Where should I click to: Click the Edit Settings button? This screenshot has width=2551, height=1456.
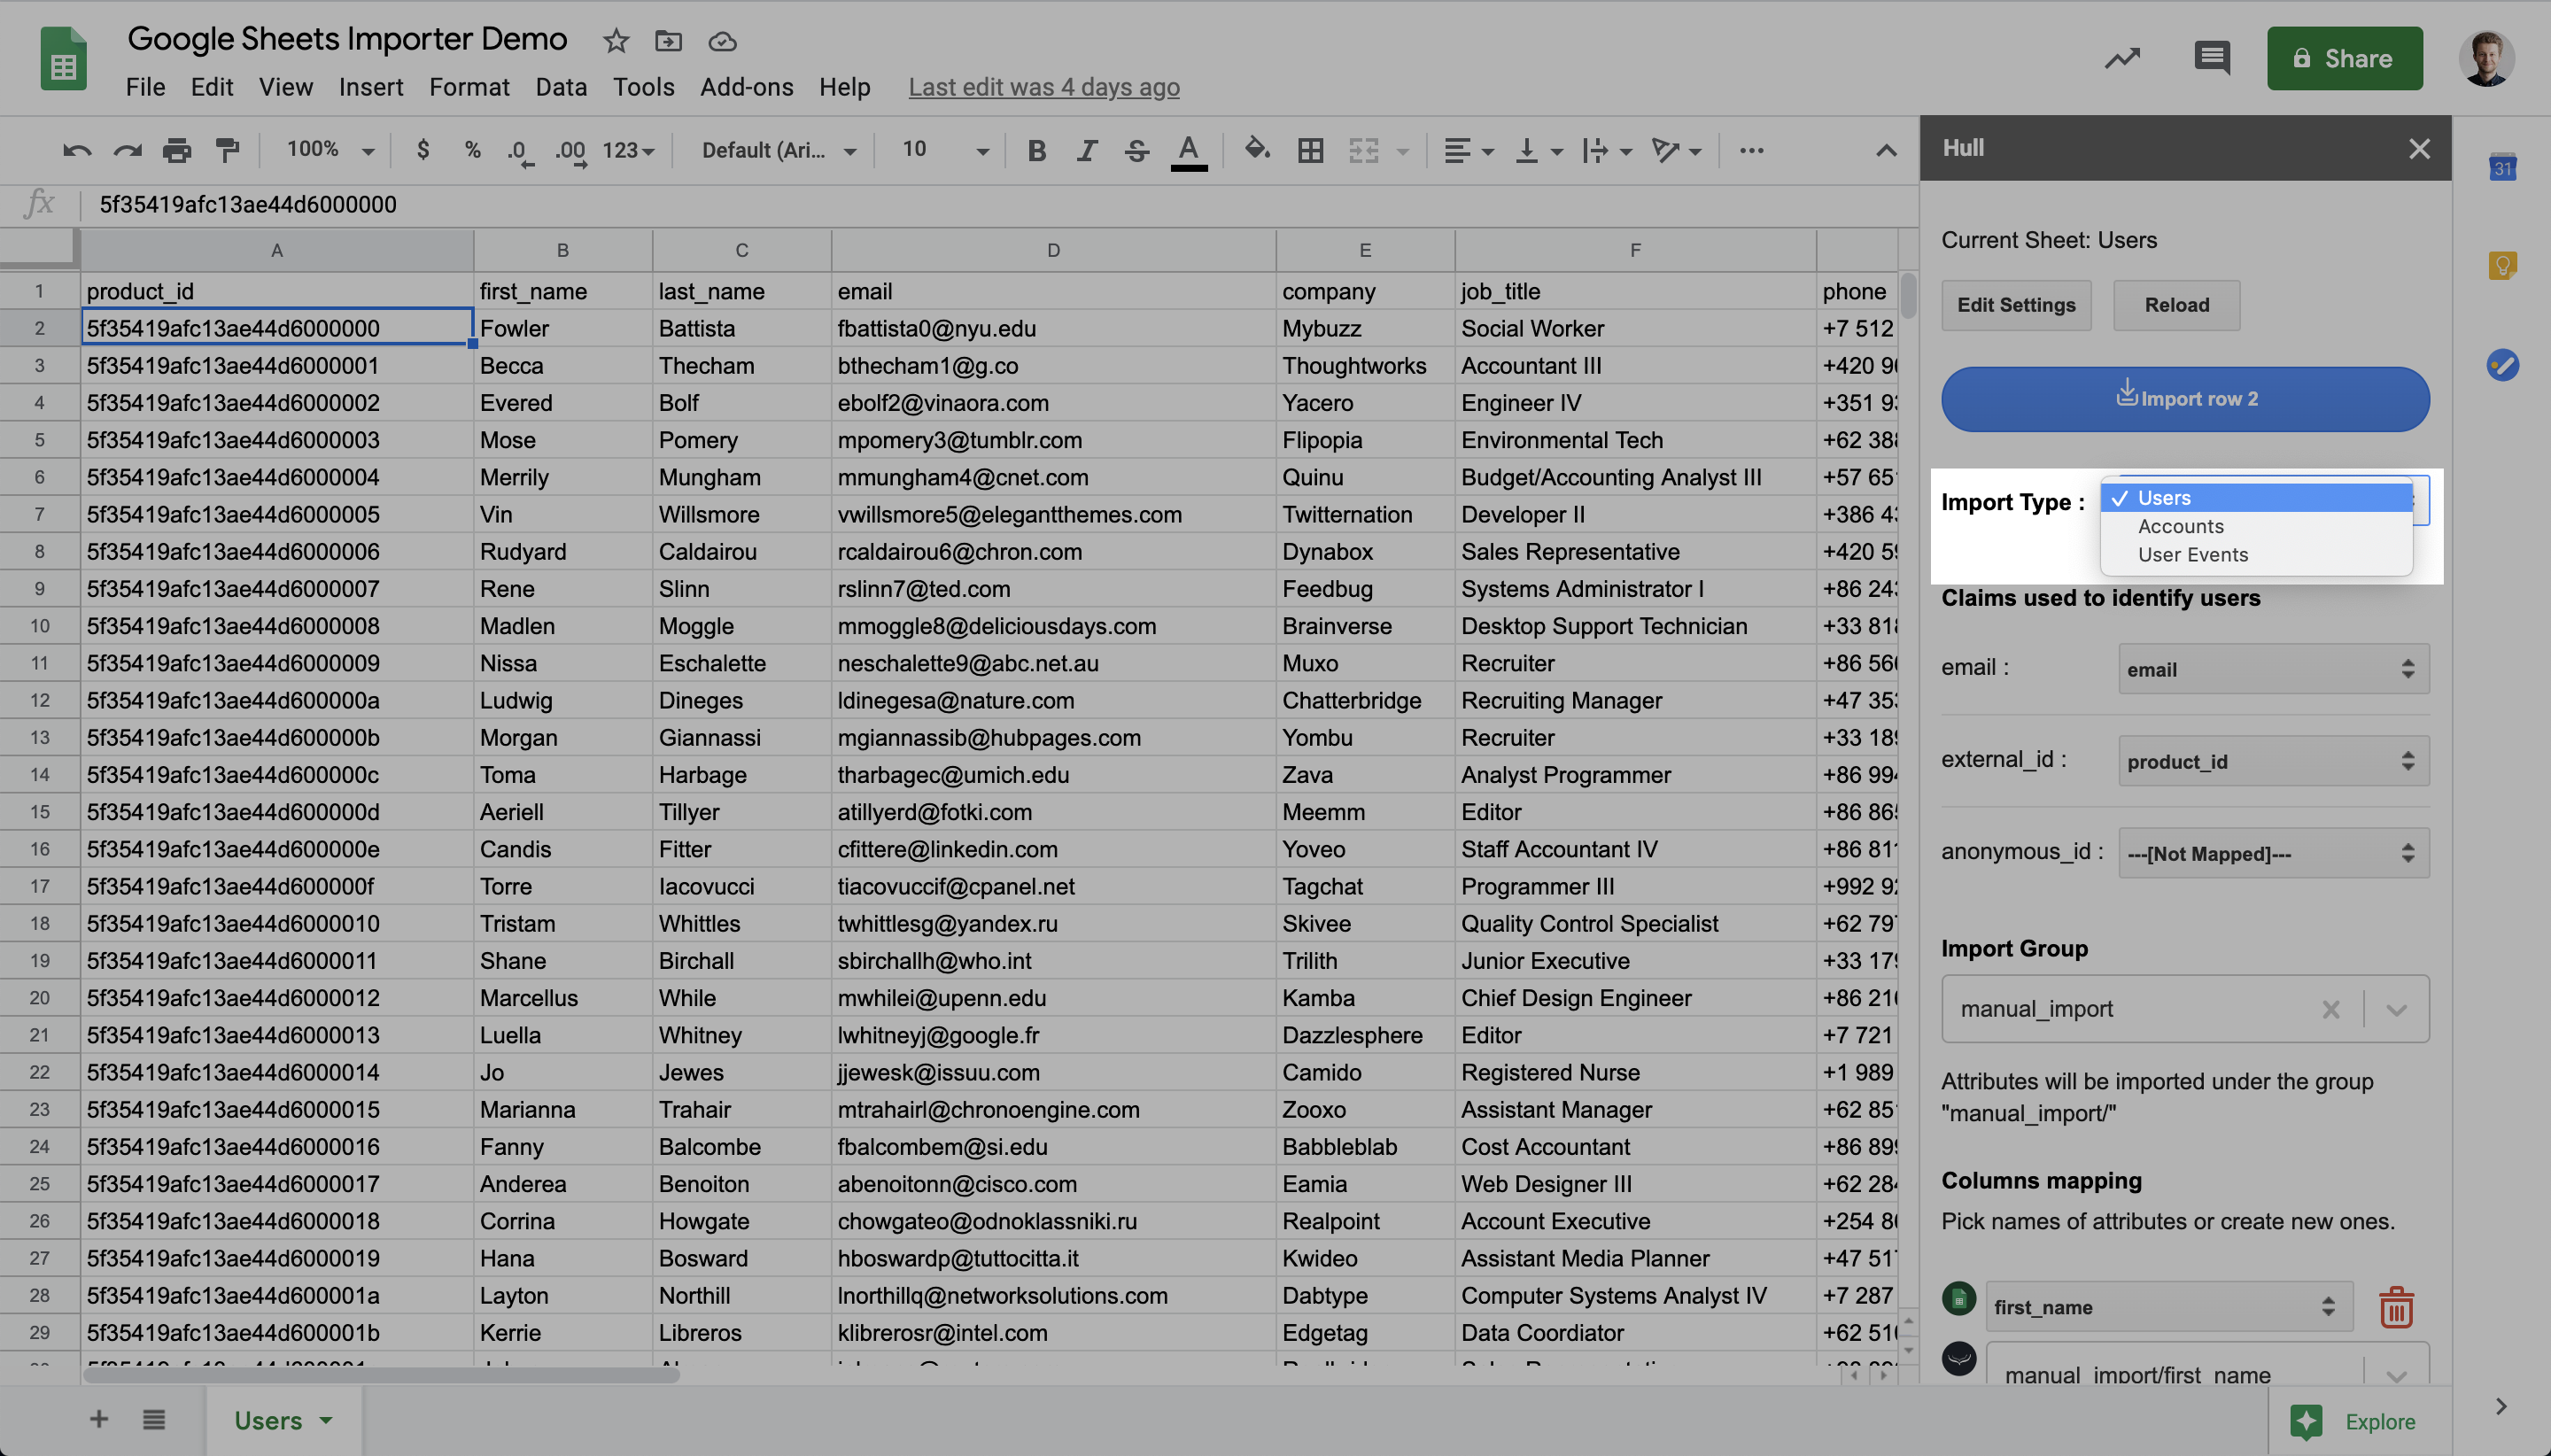point(2016,305)
